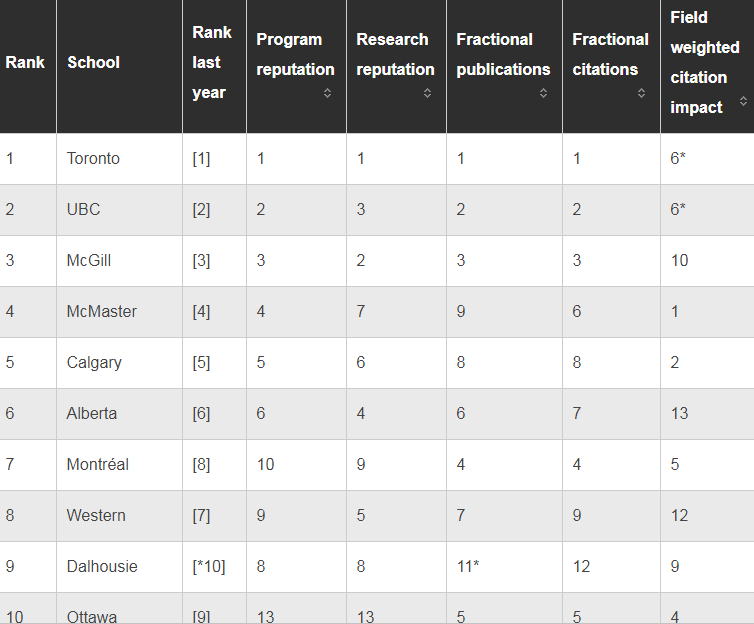
Task: Click the Dalhousie school name
Action: point(102,566)
